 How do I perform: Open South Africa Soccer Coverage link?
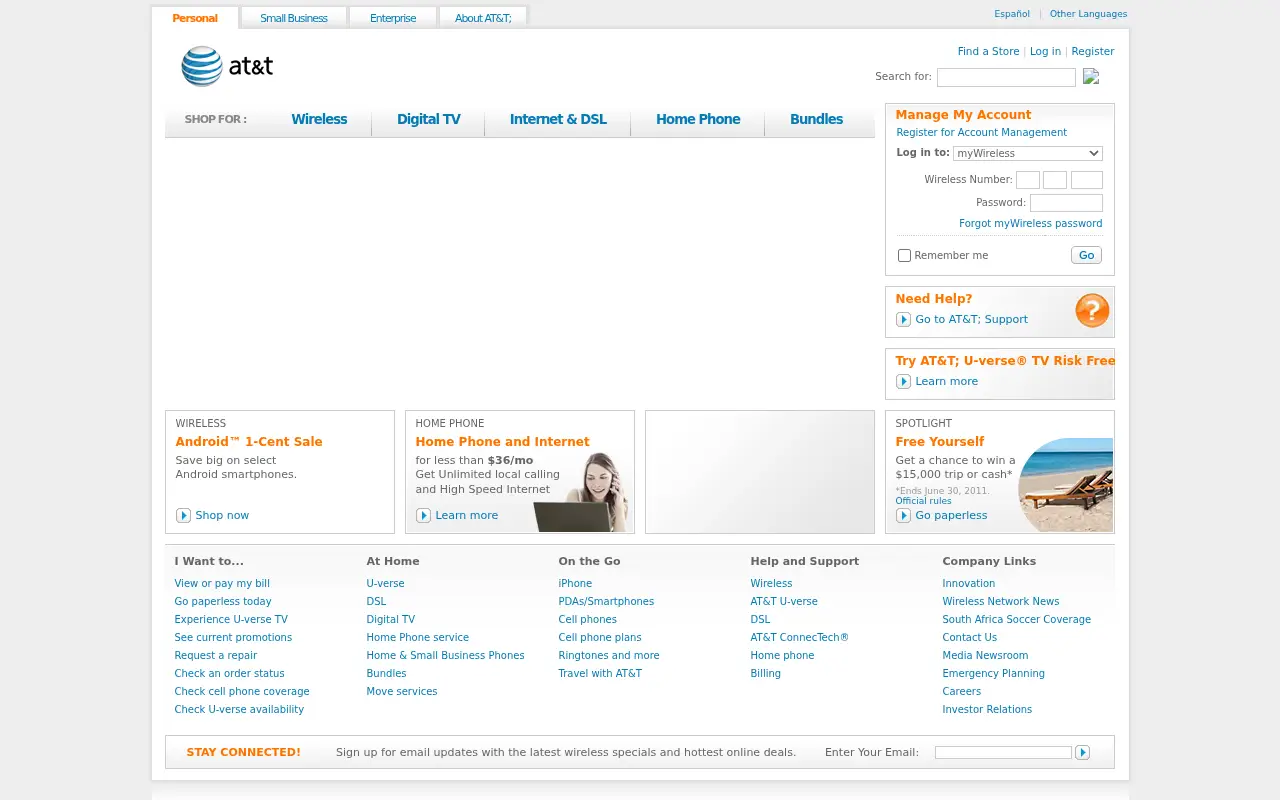click(1016, 620)
